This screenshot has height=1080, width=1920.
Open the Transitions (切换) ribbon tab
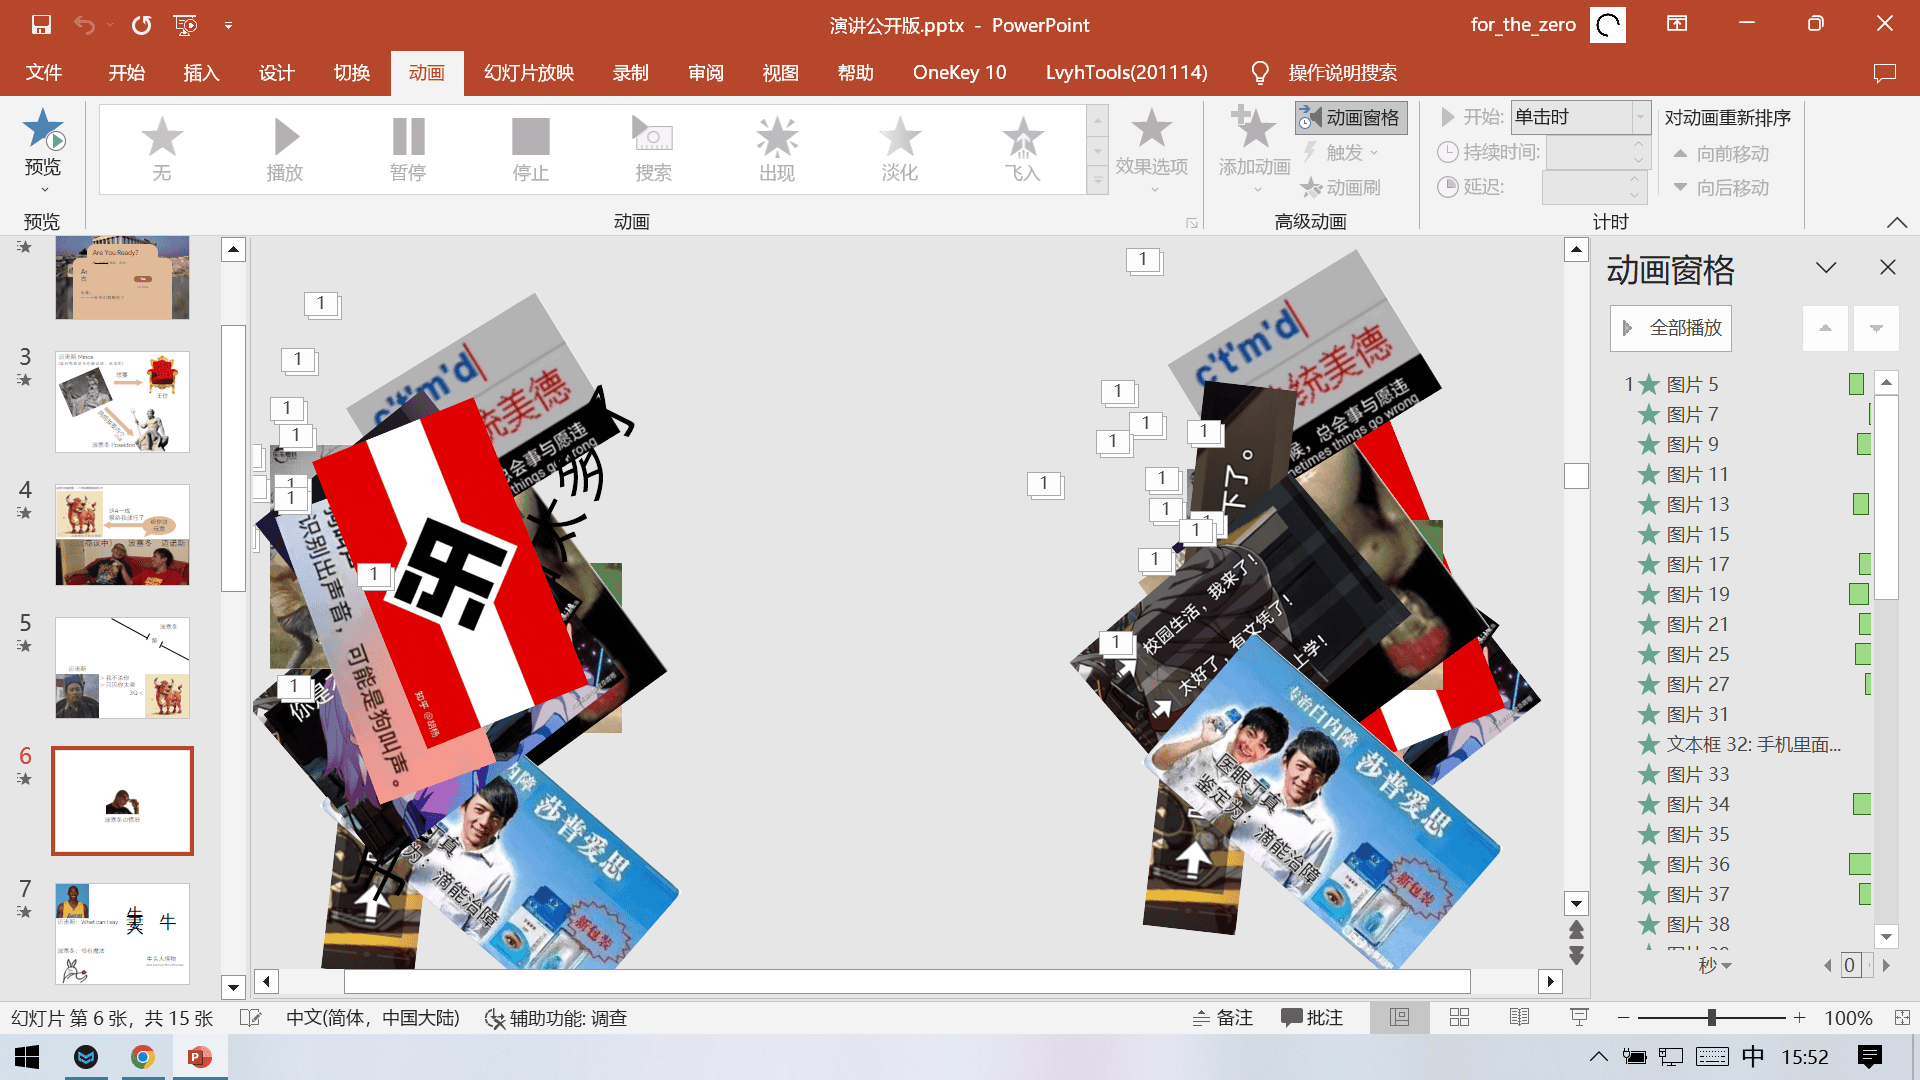pos(352,73)
